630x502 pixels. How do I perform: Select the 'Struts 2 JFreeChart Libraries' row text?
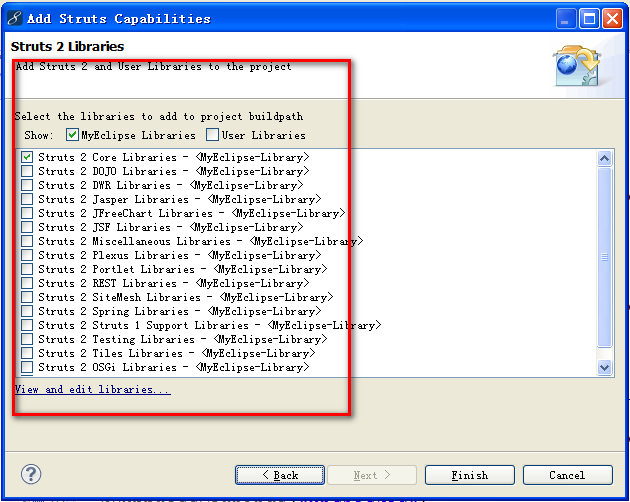[191, 213]
